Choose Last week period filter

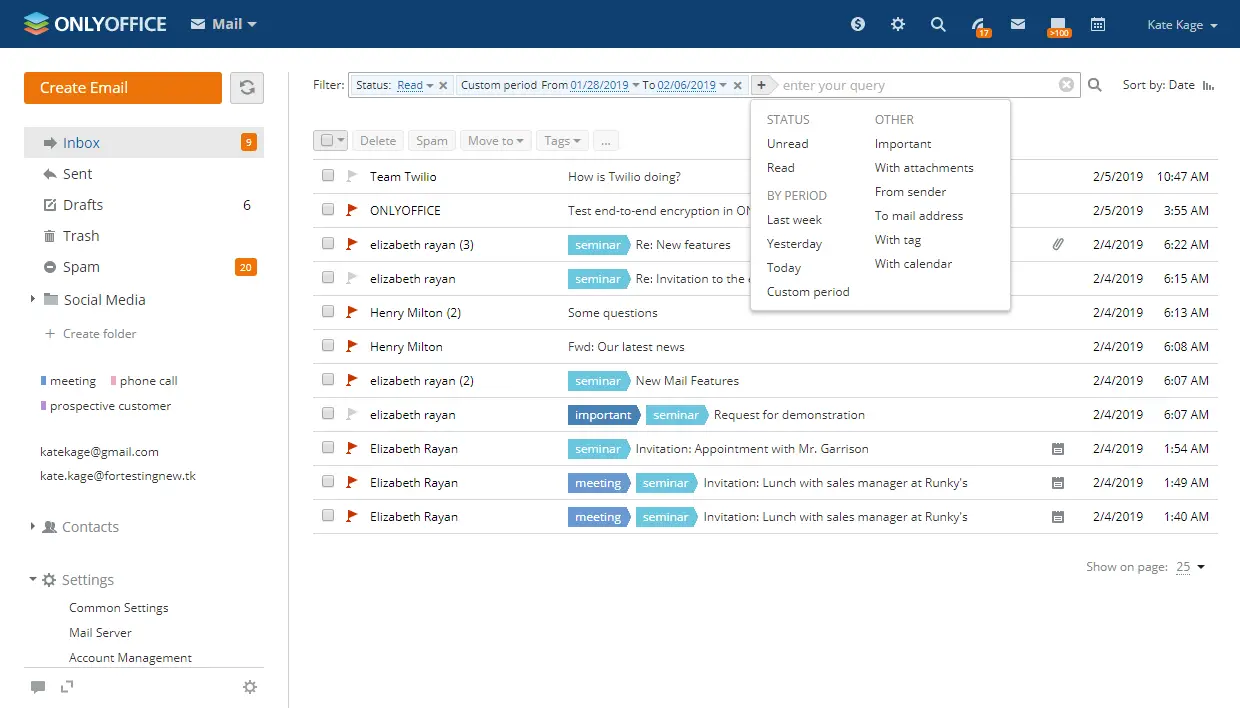(x=794, y=220)
